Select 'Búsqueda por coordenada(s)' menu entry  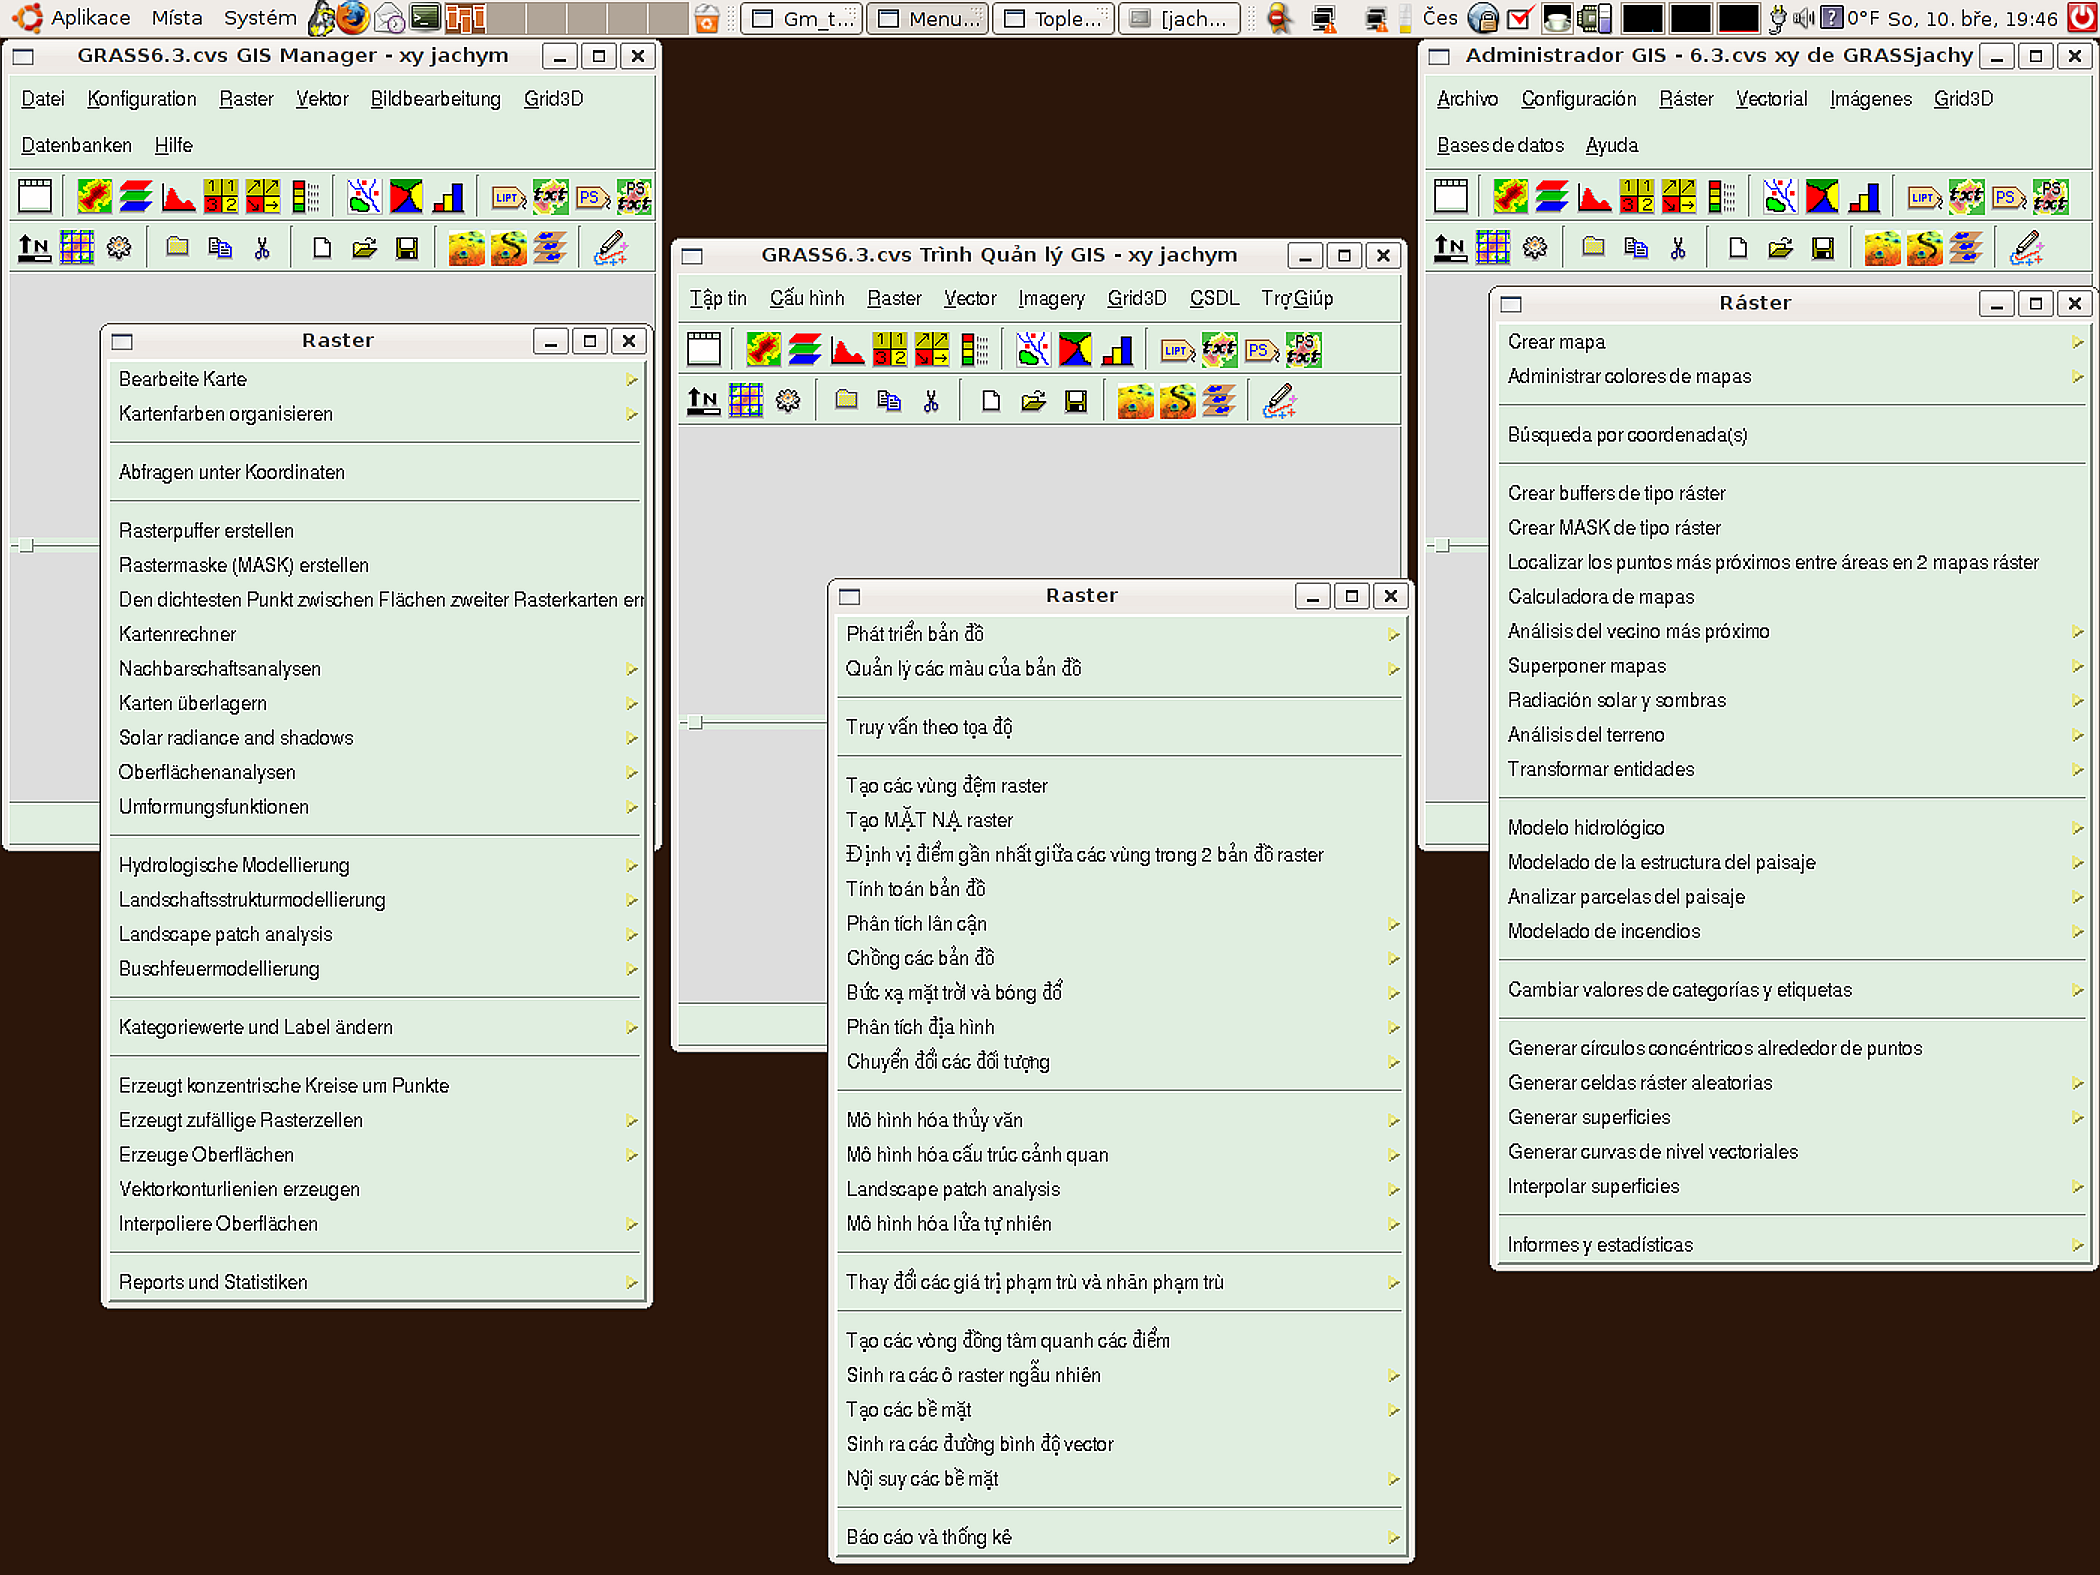click(1793, 435)
